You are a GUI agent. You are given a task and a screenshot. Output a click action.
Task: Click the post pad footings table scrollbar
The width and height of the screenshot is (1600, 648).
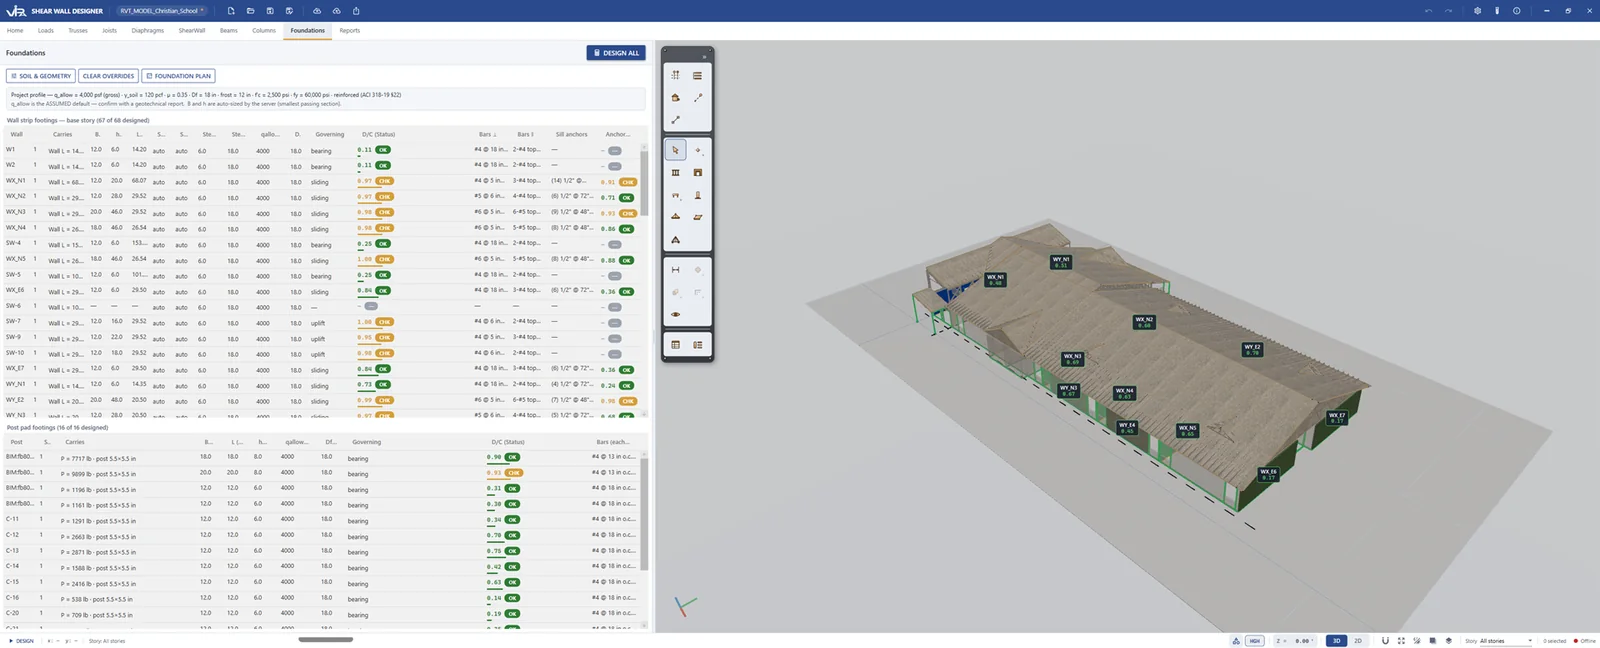click(x=644, y=515)
